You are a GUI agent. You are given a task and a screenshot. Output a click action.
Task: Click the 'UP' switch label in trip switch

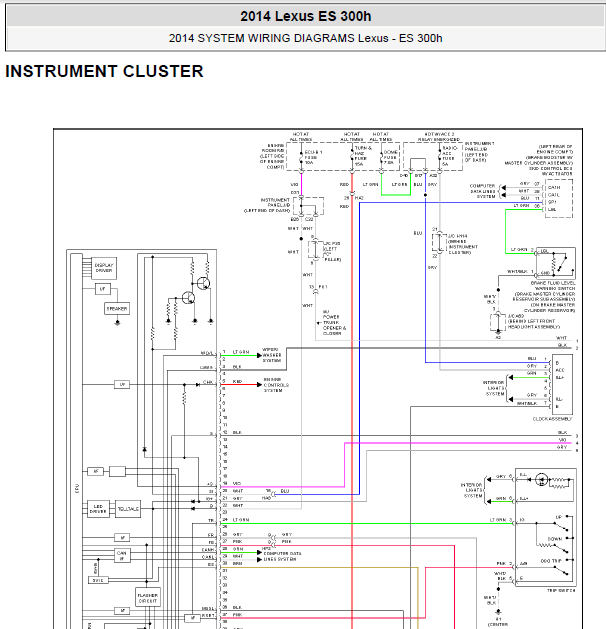click(x=559, y=517)
